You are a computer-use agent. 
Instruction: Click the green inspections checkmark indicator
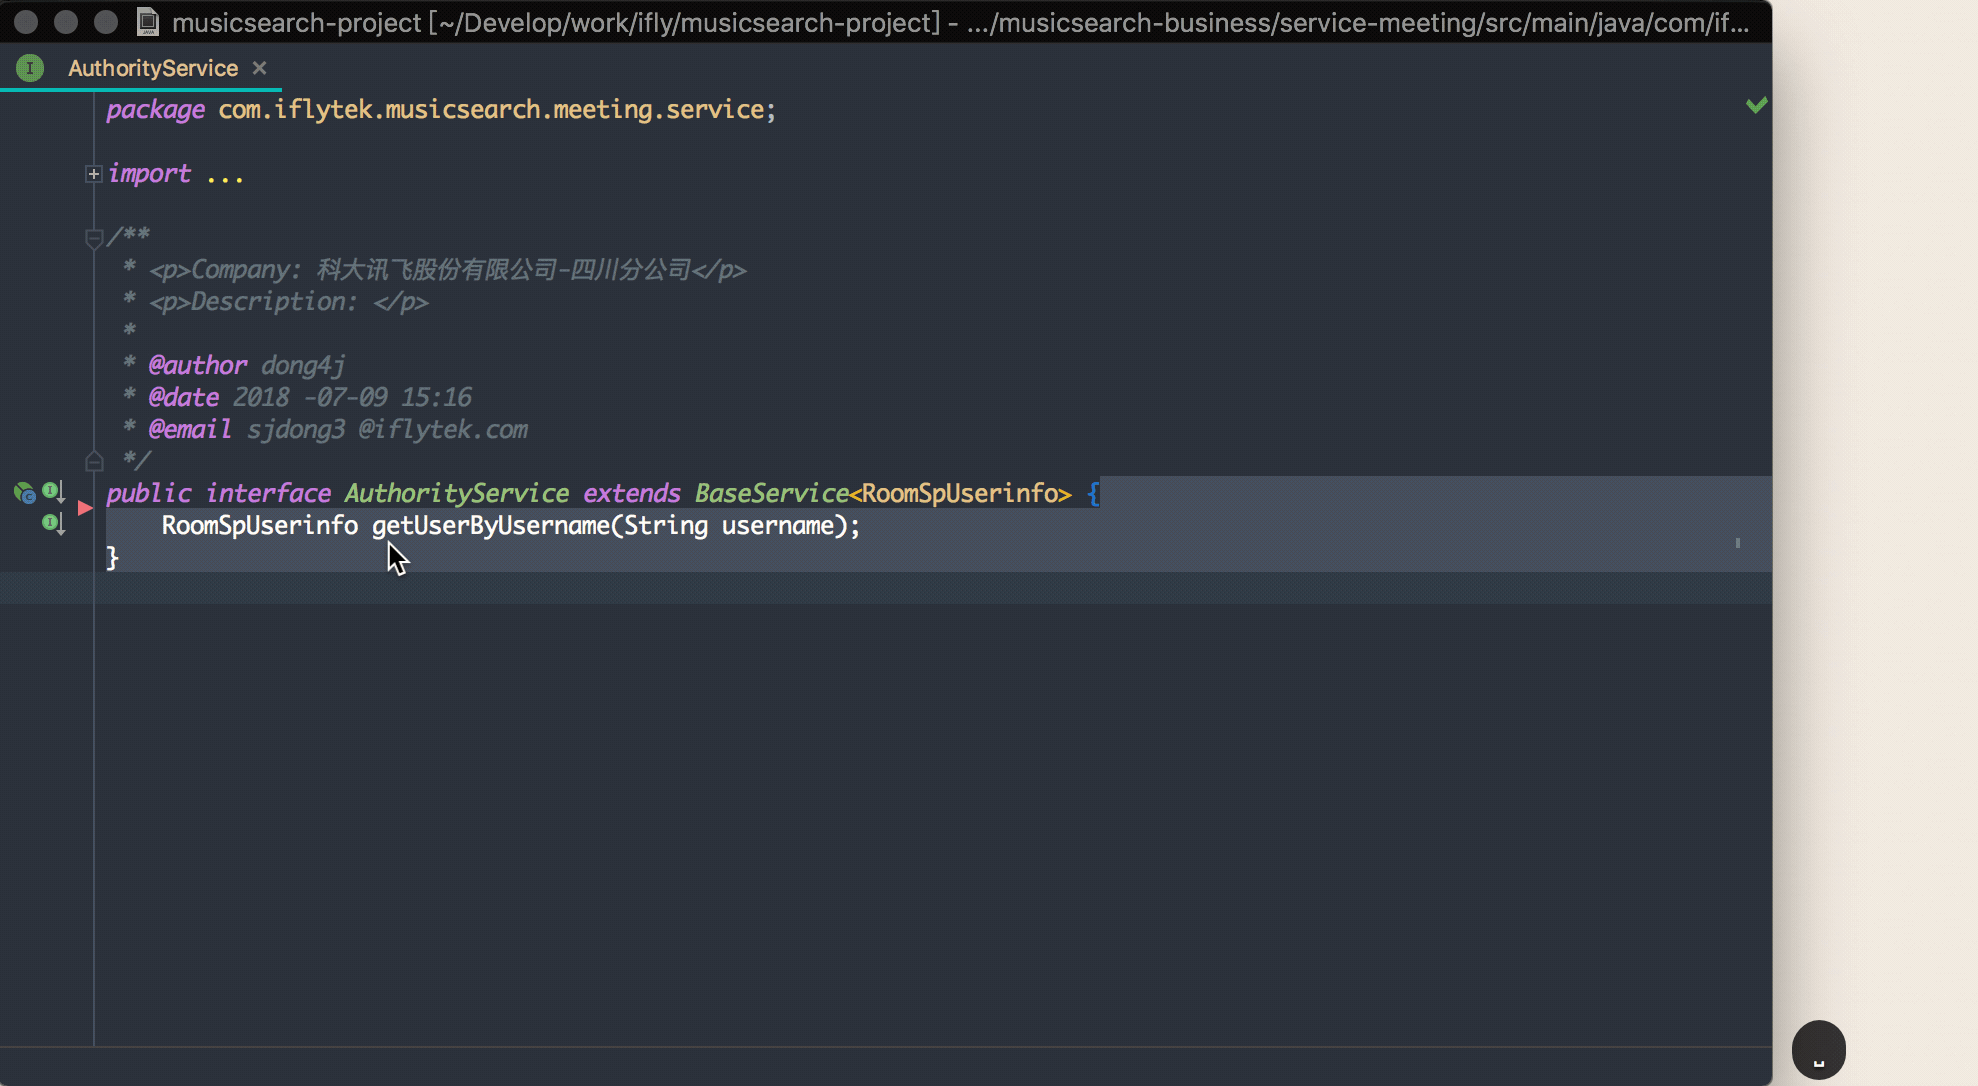(x=1757, y=104)
